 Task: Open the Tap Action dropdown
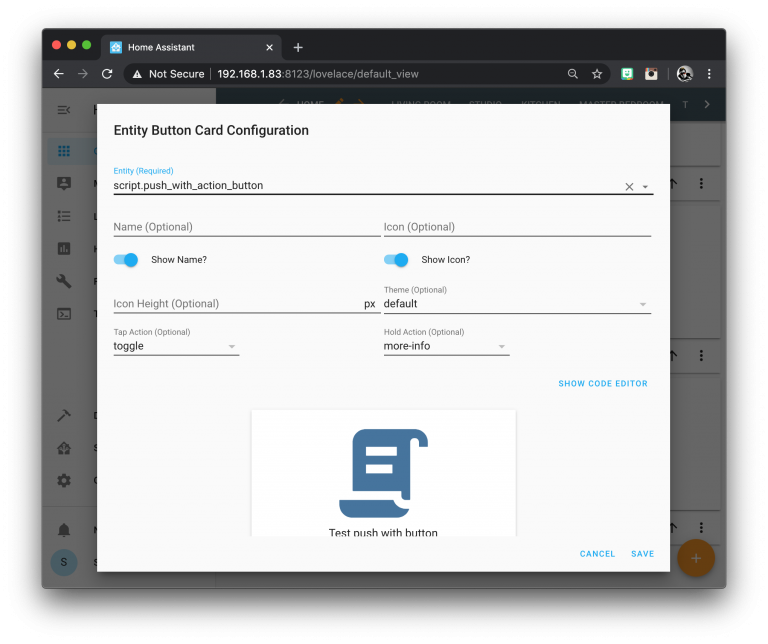tap(231, 347)
